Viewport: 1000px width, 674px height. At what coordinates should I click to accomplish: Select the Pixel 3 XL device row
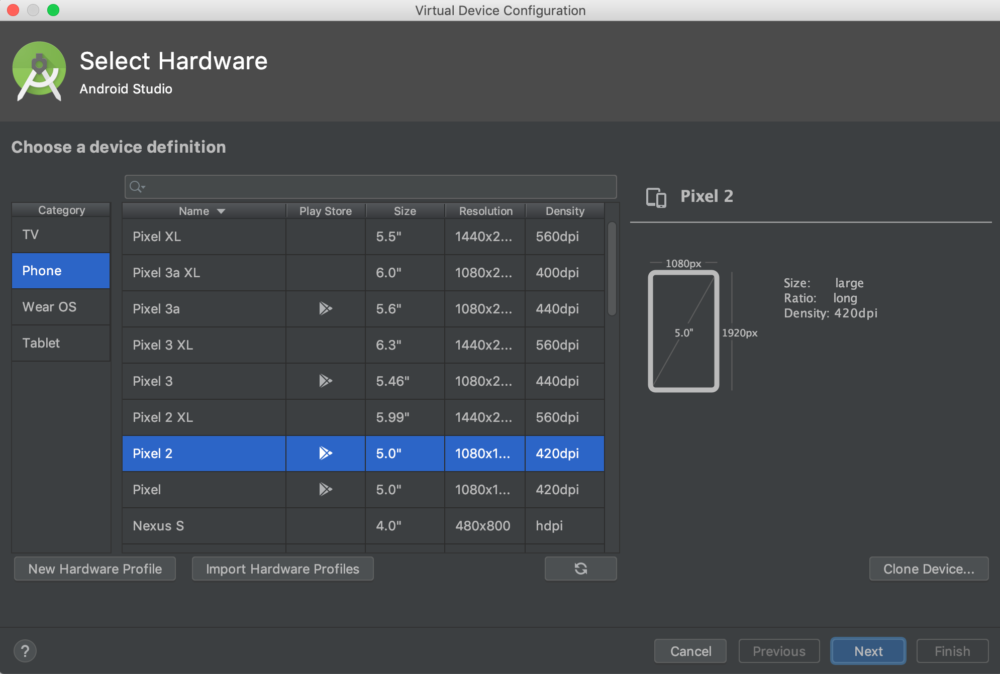point(363,345)
